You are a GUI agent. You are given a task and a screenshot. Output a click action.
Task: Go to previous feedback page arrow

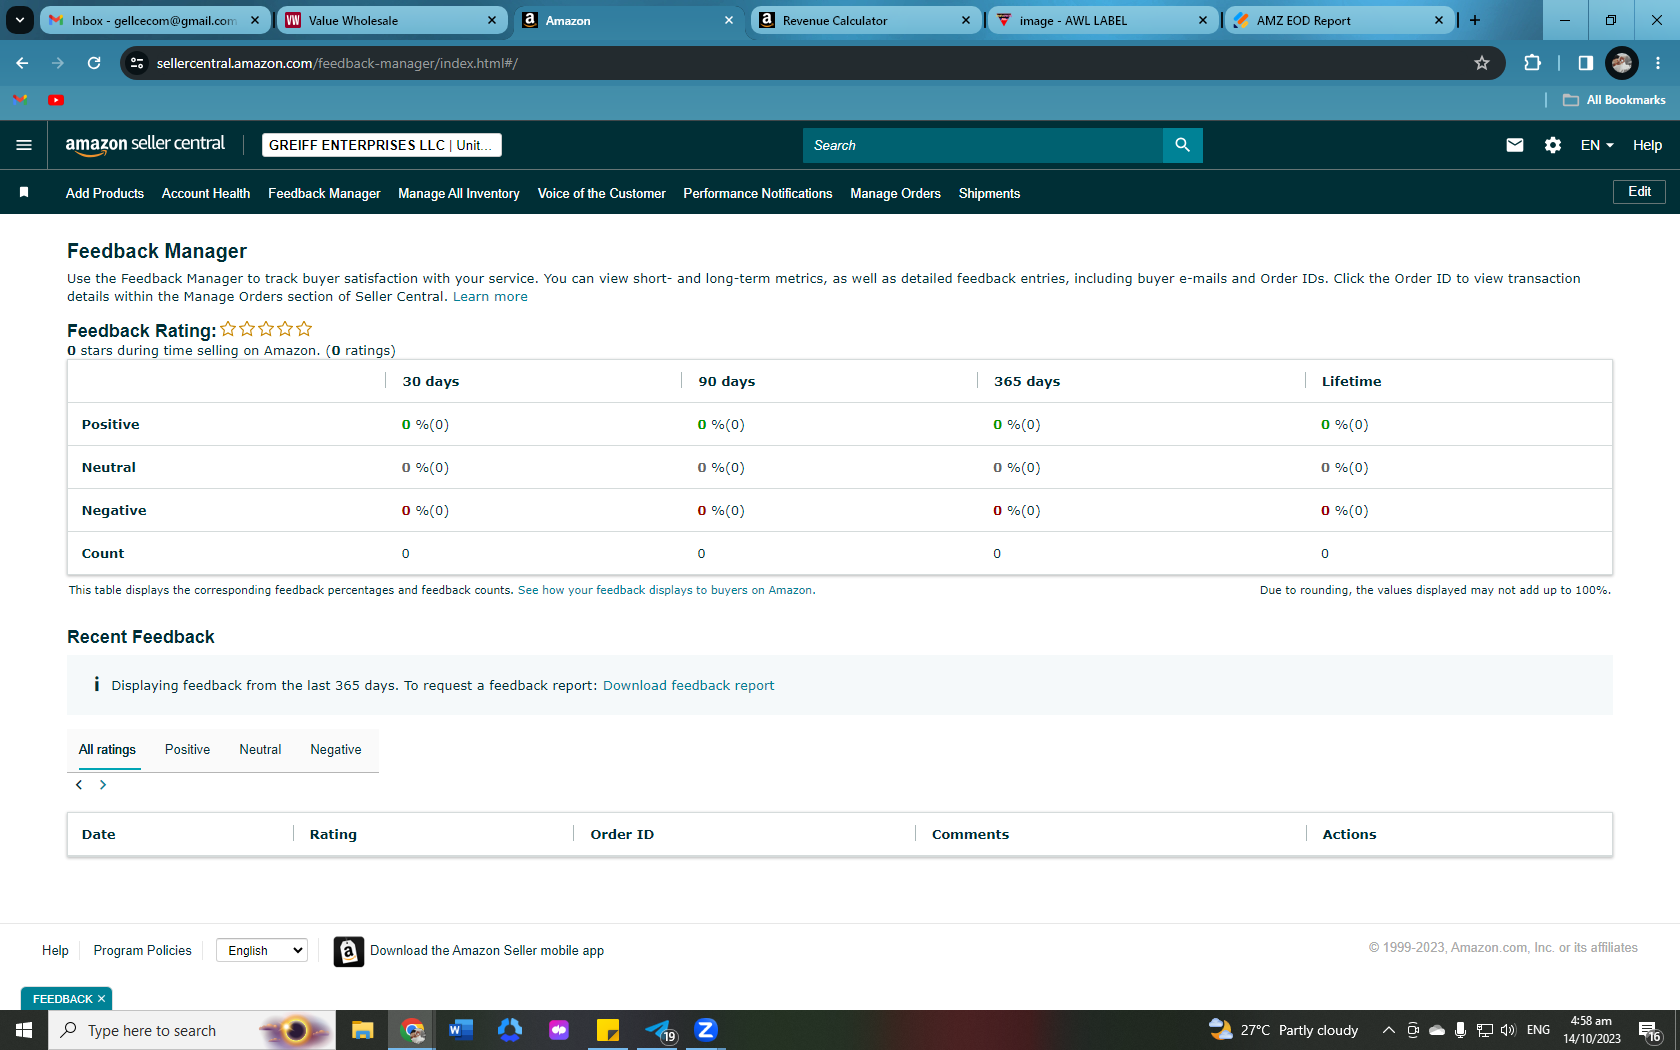click(x=79, y=785)
